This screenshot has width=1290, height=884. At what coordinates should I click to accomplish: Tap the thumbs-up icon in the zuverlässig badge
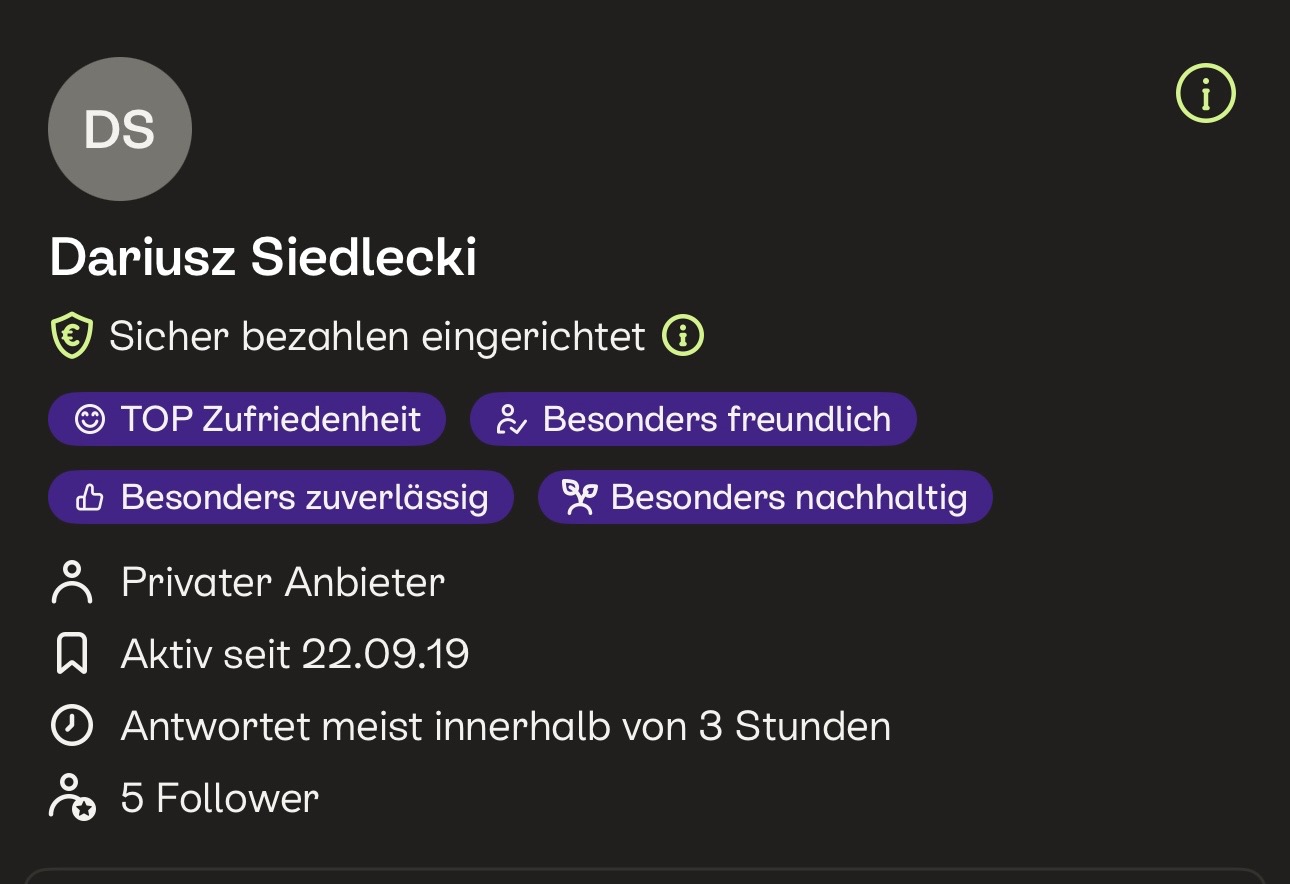click(x=90, y=497)
